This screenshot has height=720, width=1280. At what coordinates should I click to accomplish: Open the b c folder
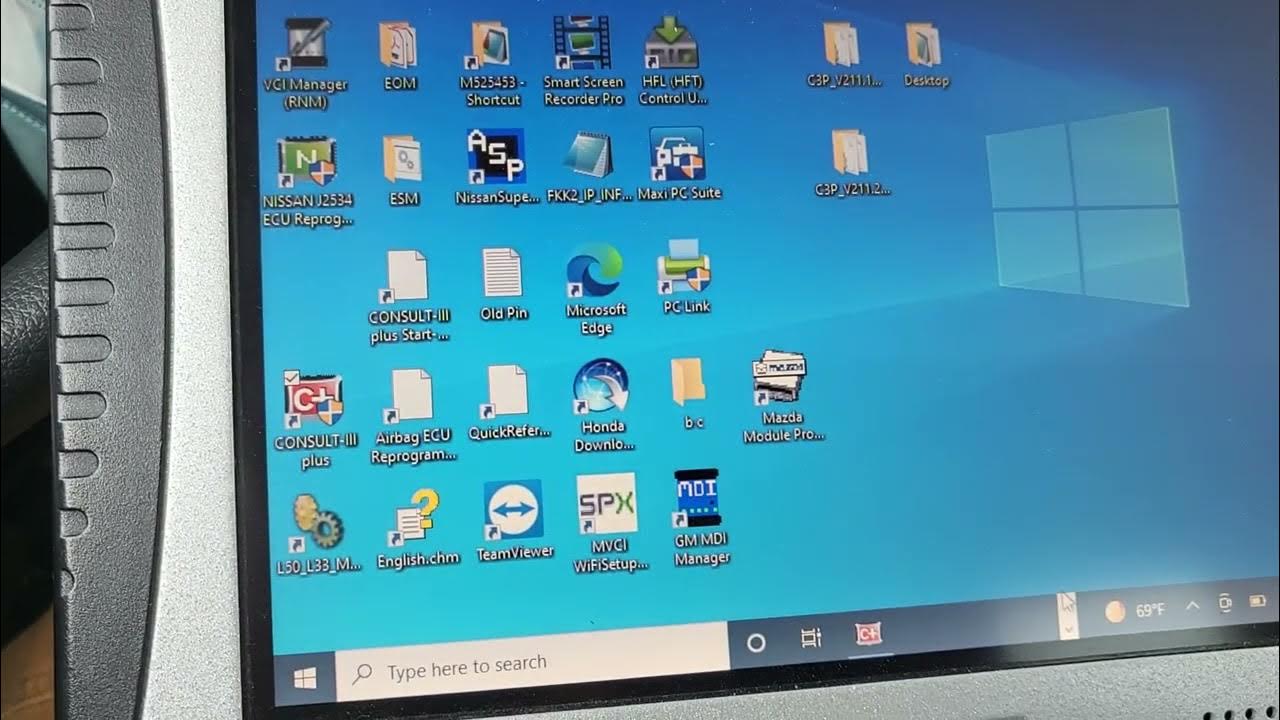click(x=691, y=394)
